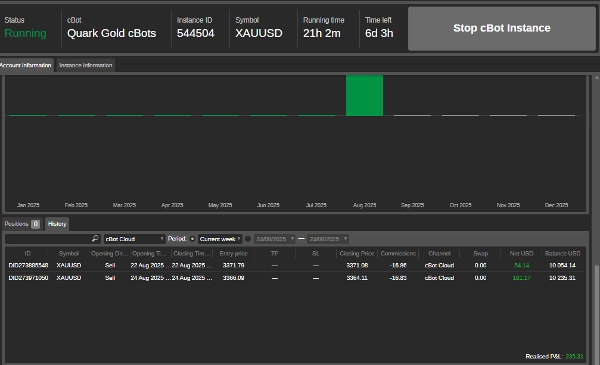Click the Swap column header

(x=480, y=253)
